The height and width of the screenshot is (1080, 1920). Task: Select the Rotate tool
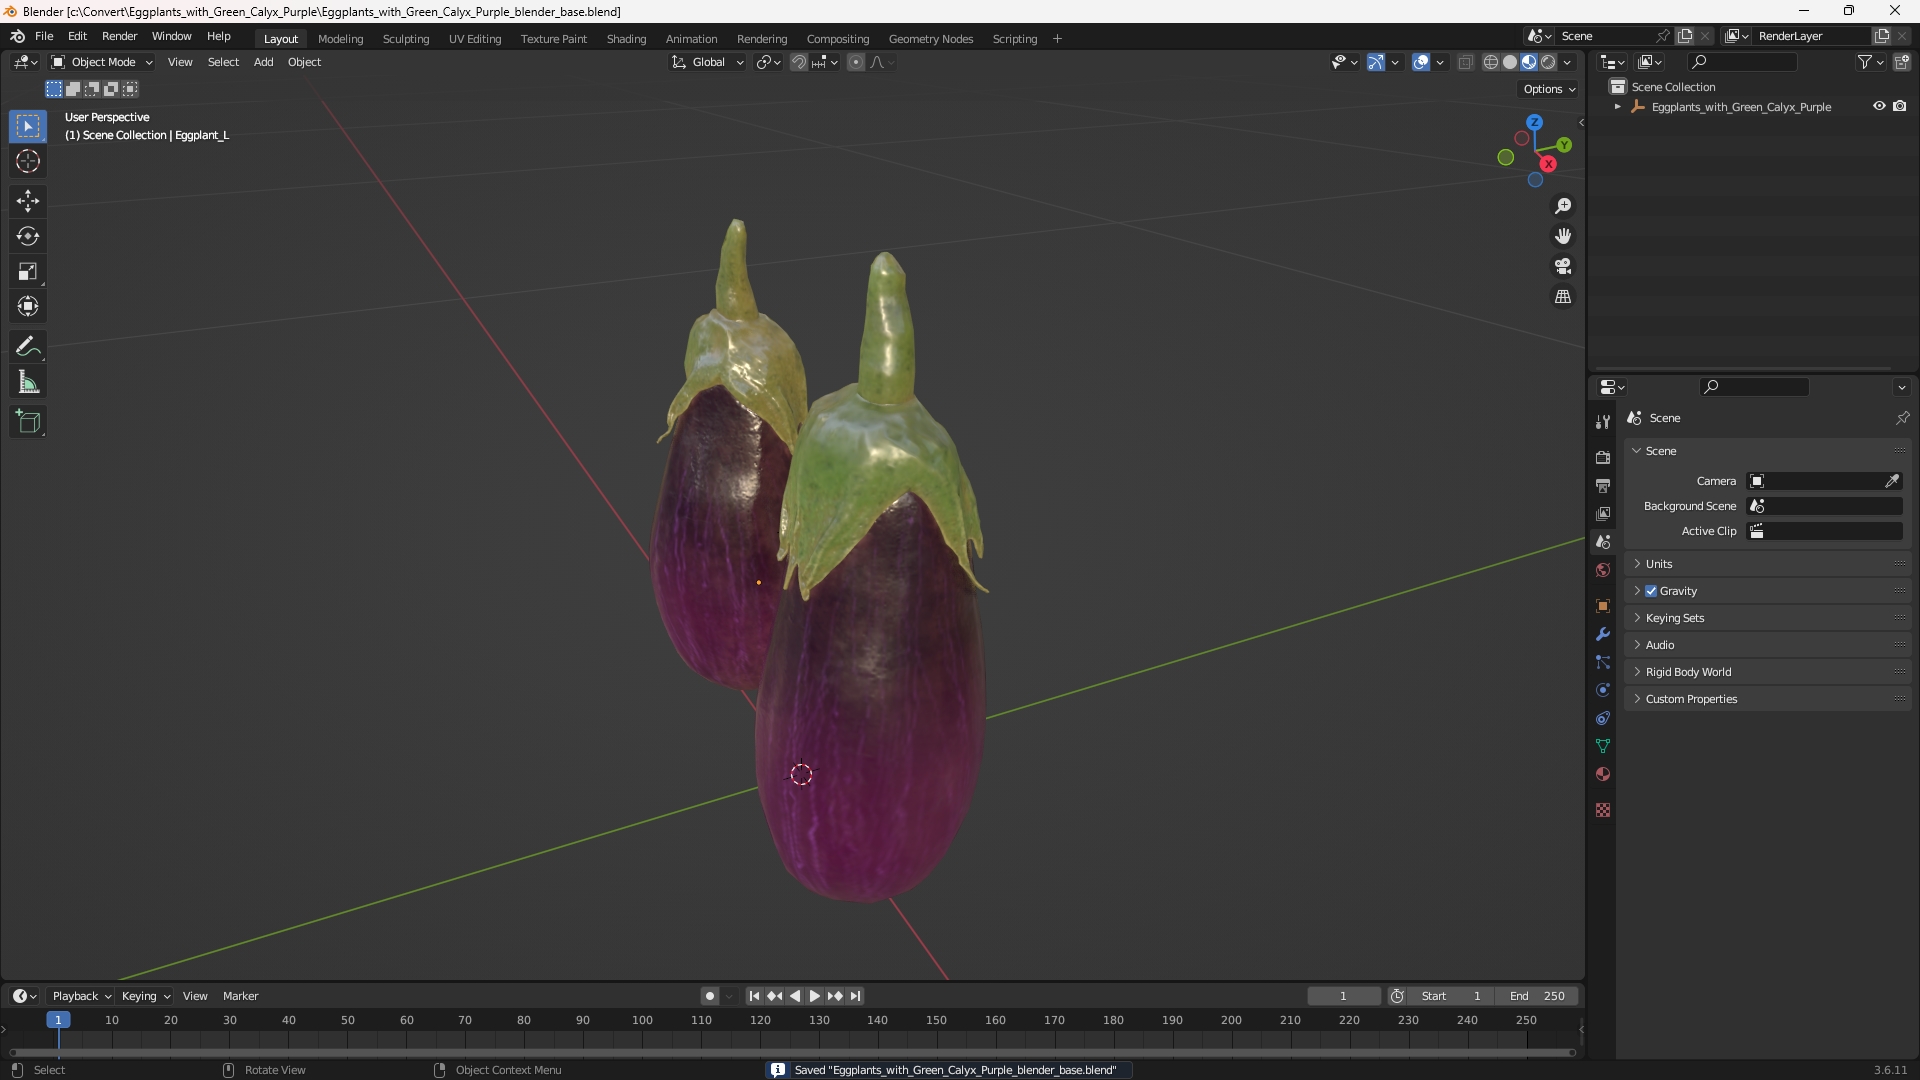point(28,236)
